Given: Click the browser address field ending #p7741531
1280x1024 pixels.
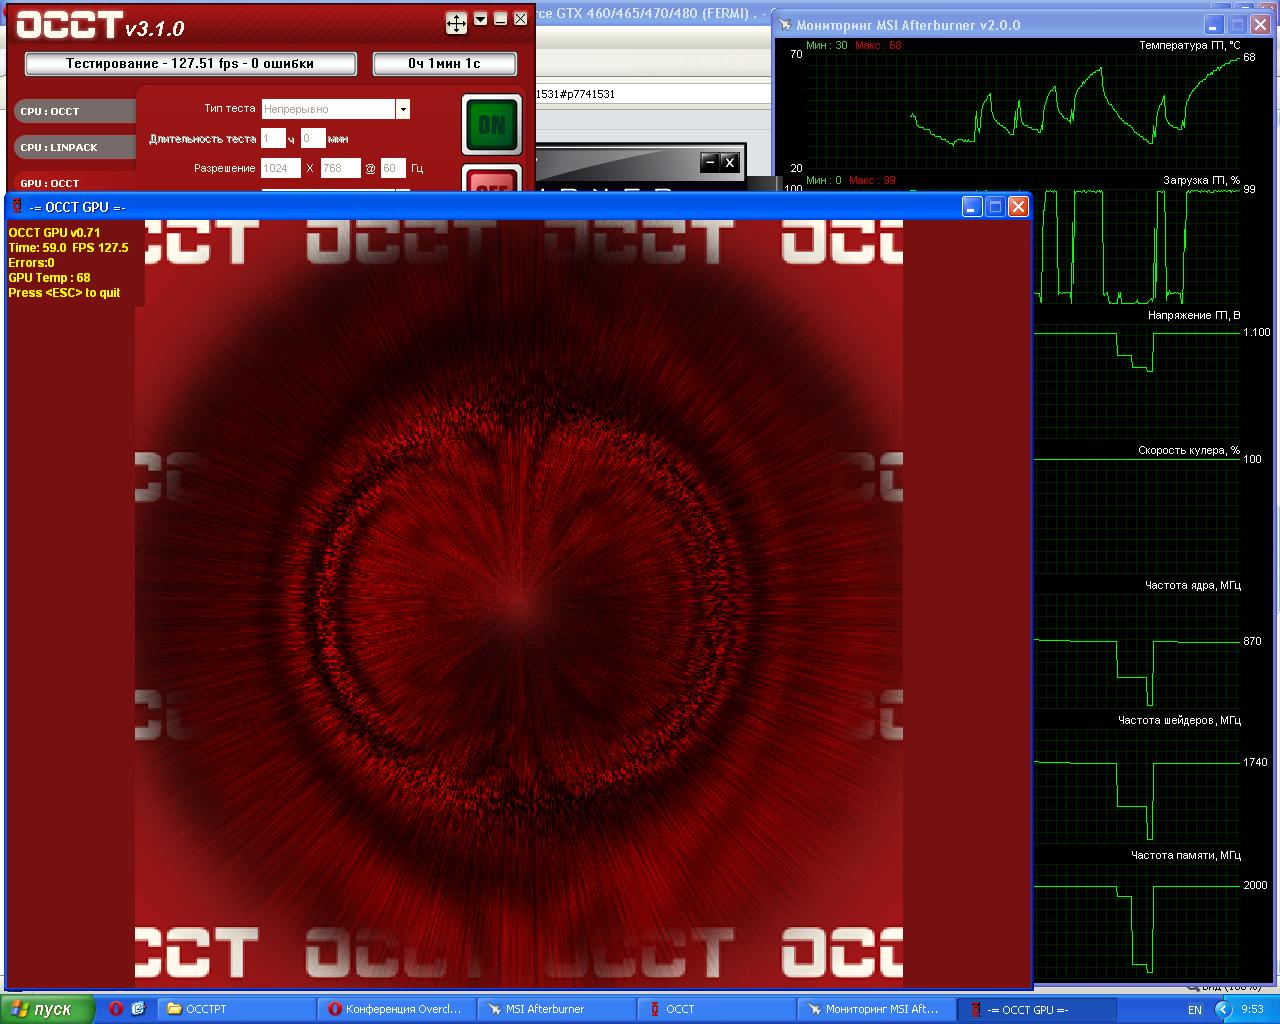Looking at the screenshot, I should pos(652,94).
